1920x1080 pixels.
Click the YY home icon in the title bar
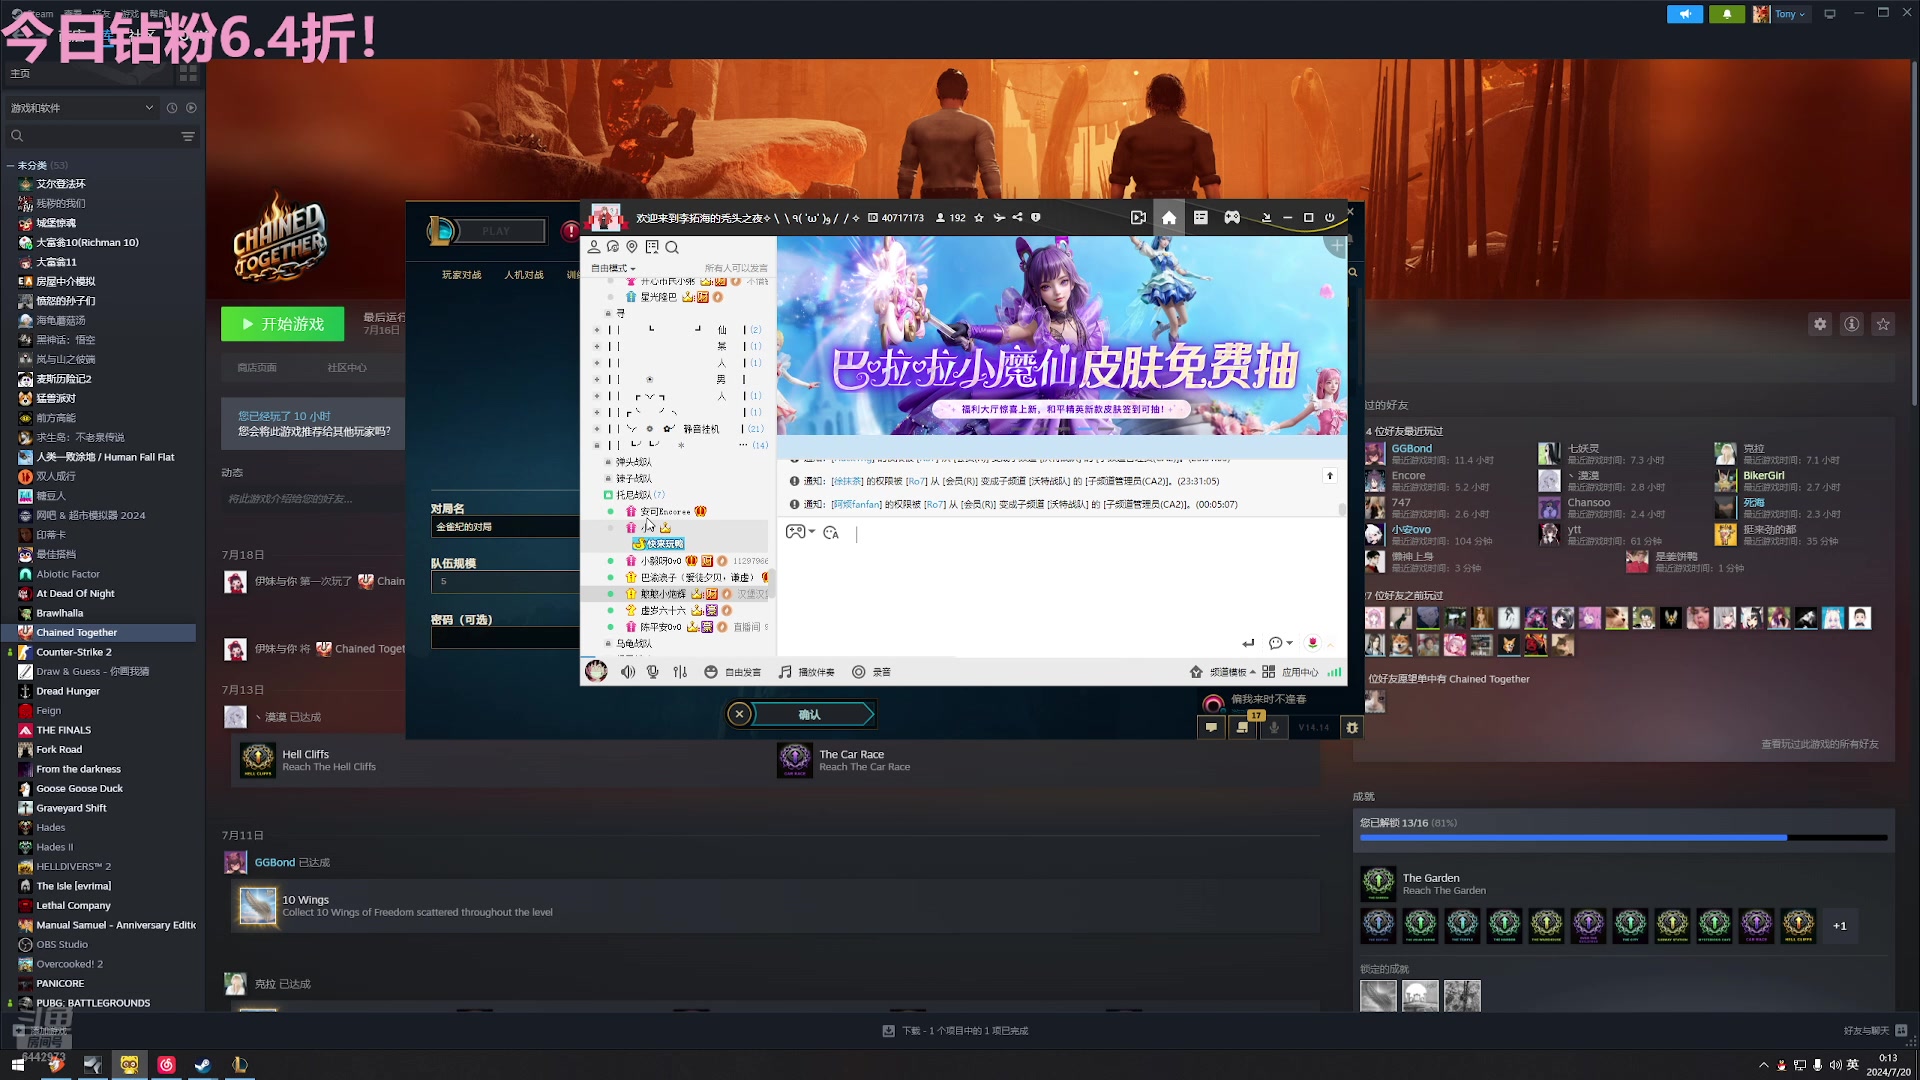1168,217
